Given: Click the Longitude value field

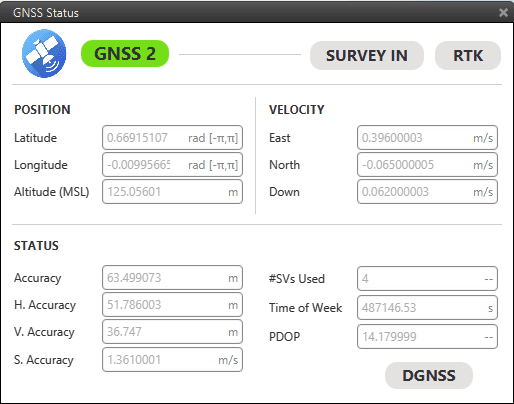Looking at the screenshot, I should (172, 165).
